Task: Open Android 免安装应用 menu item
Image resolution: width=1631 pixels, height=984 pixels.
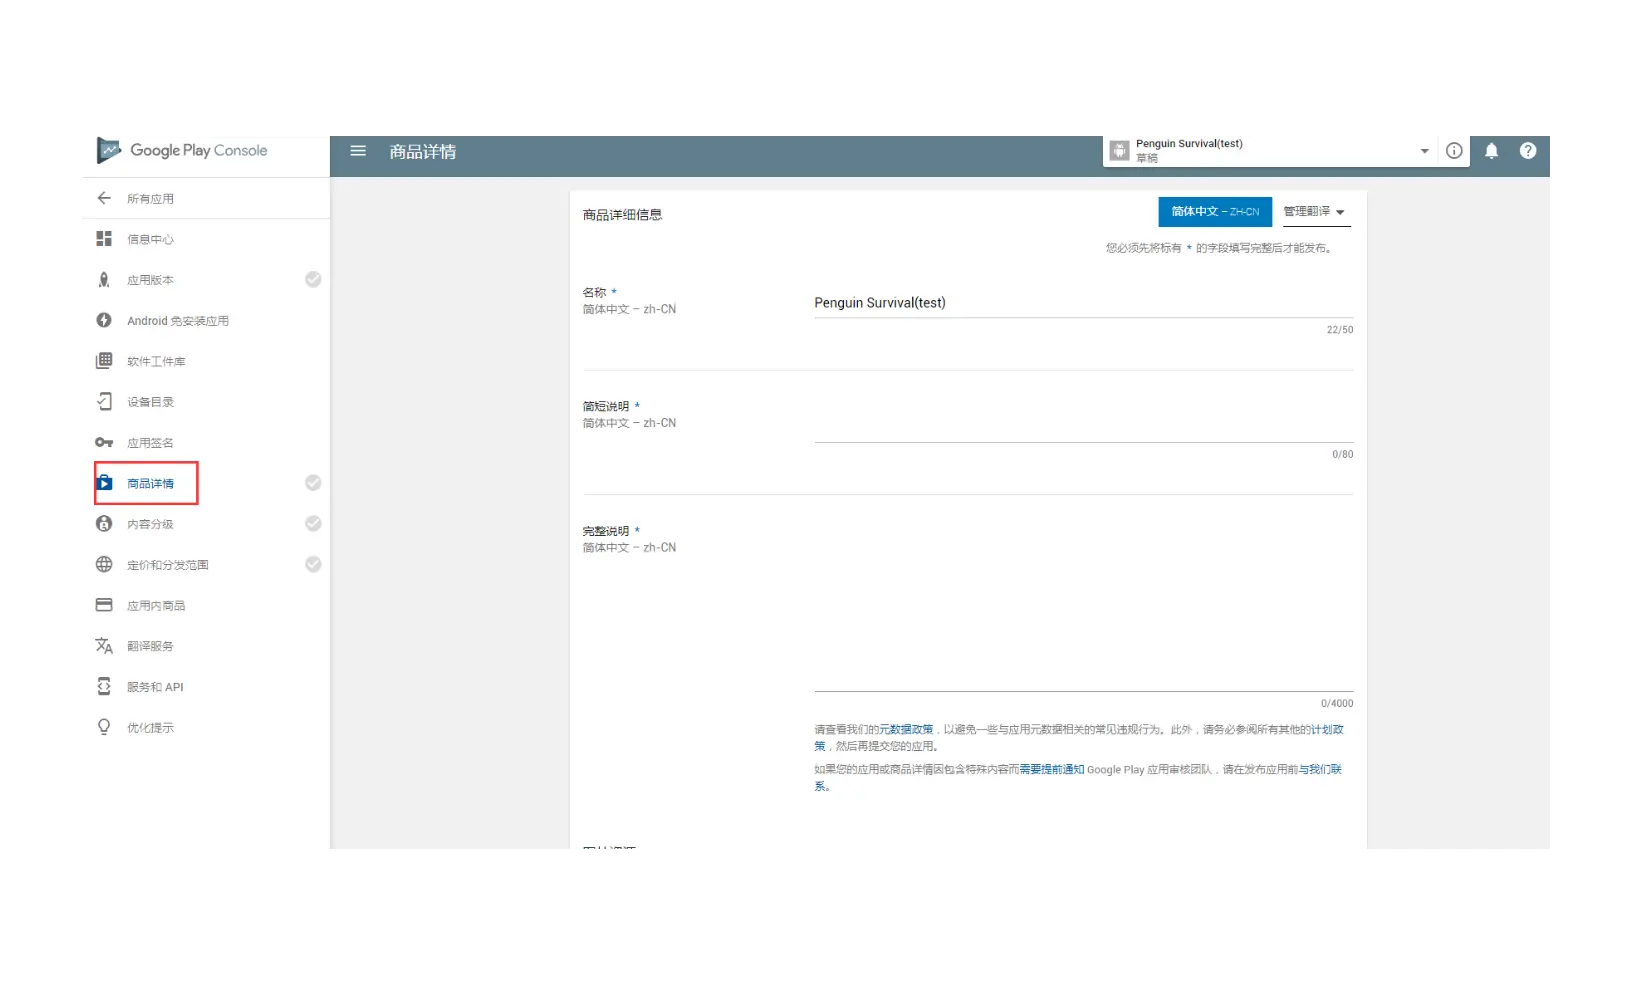Action: click(178, 321)
